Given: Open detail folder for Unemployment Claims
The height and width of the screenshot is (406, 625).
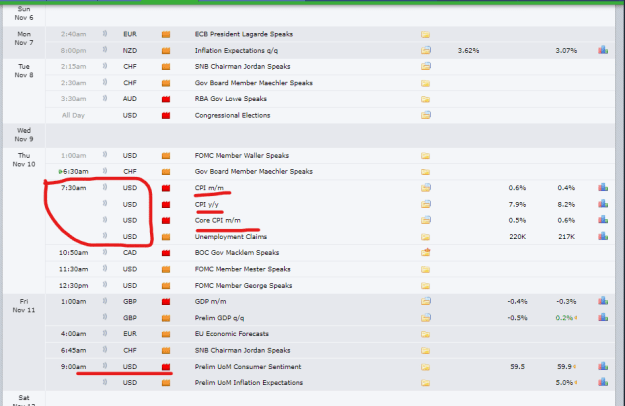Looking at the screenshot, I should tap(425, 237).
